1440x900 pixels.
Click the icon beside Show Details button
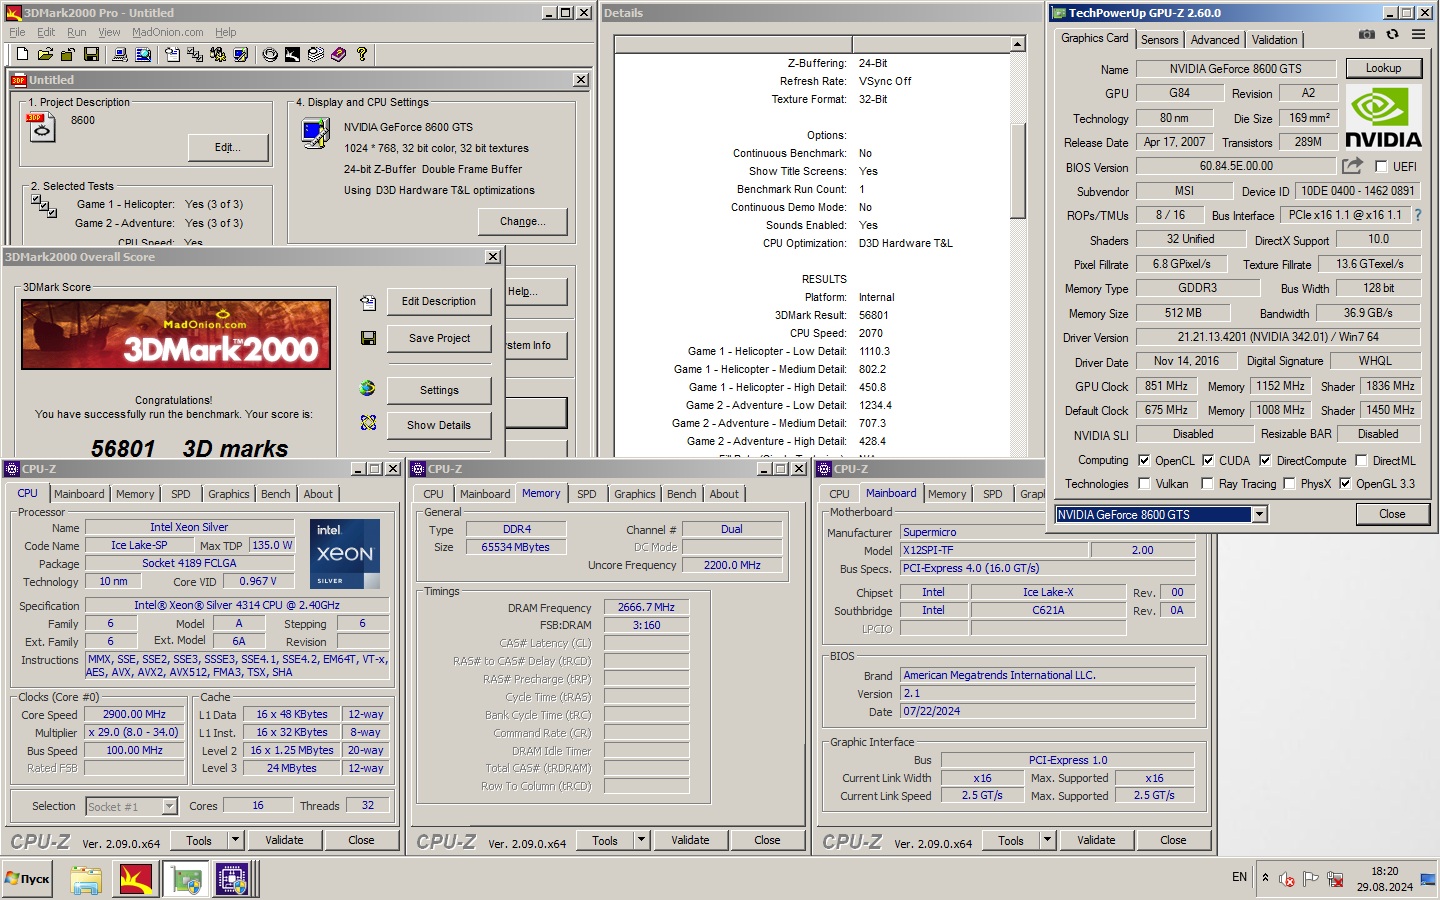[x=368, y=423]
